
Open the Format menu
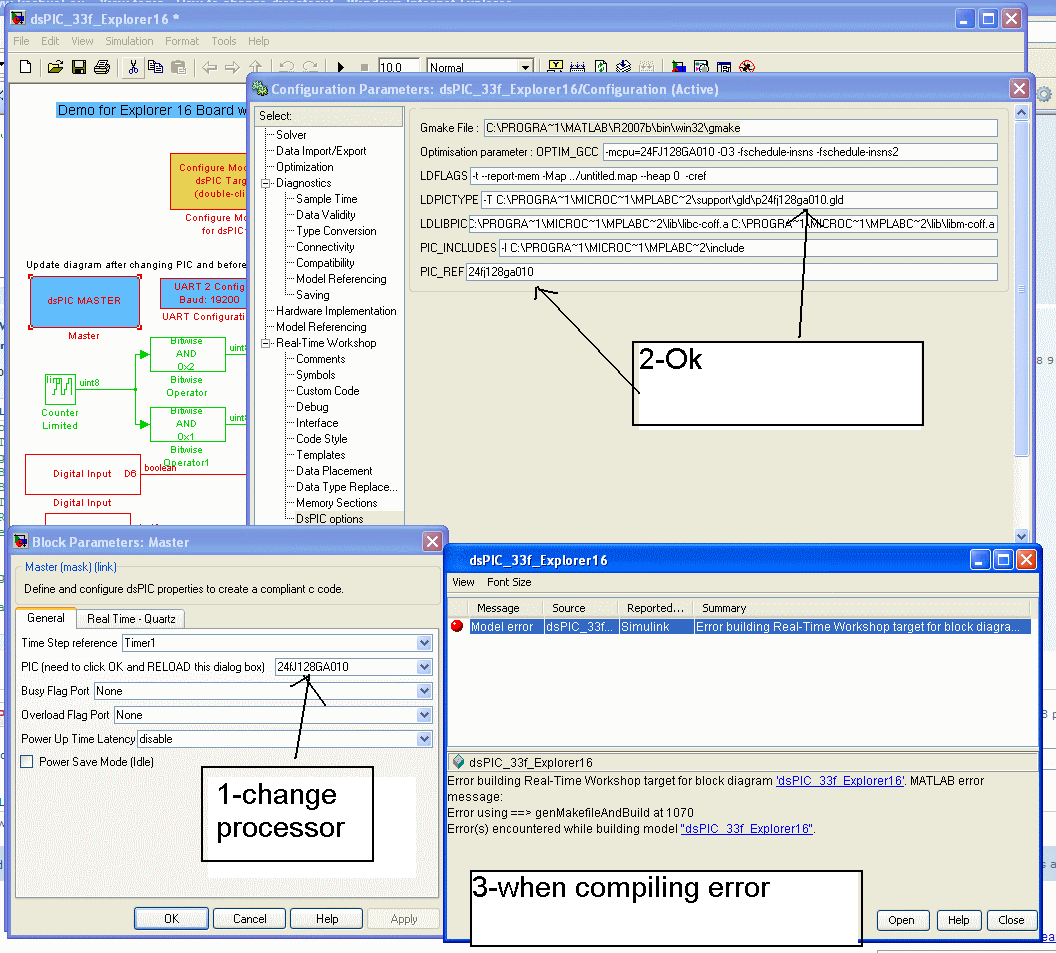182,41
